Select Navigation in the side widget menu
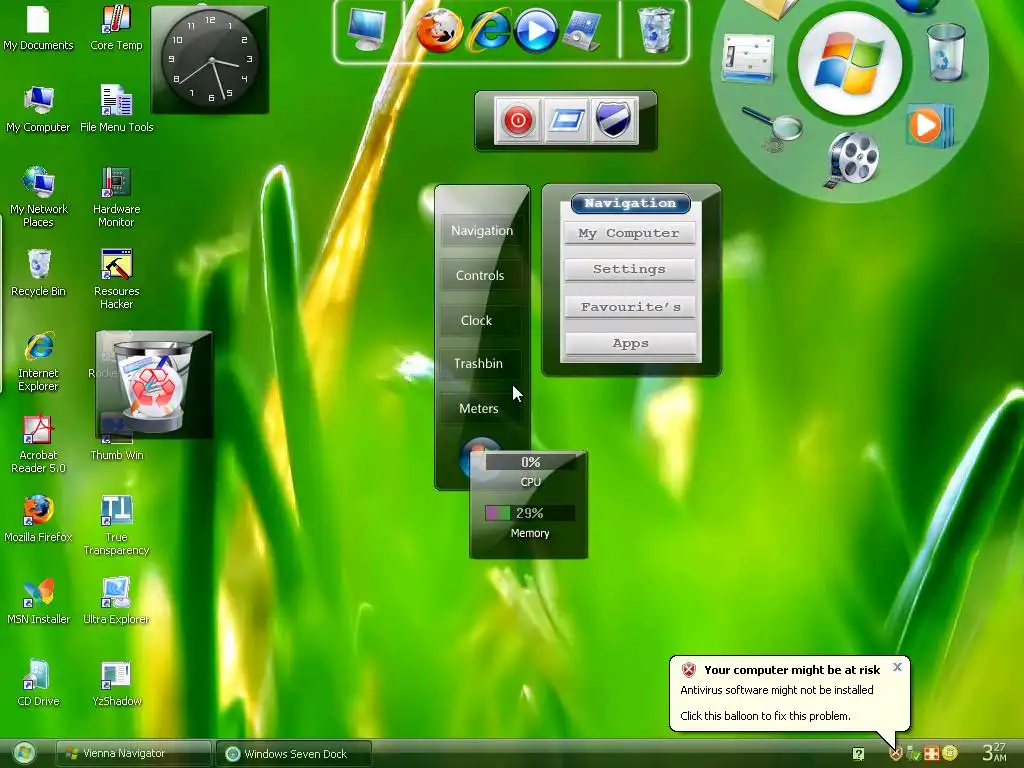 click(x=482, y=231)
